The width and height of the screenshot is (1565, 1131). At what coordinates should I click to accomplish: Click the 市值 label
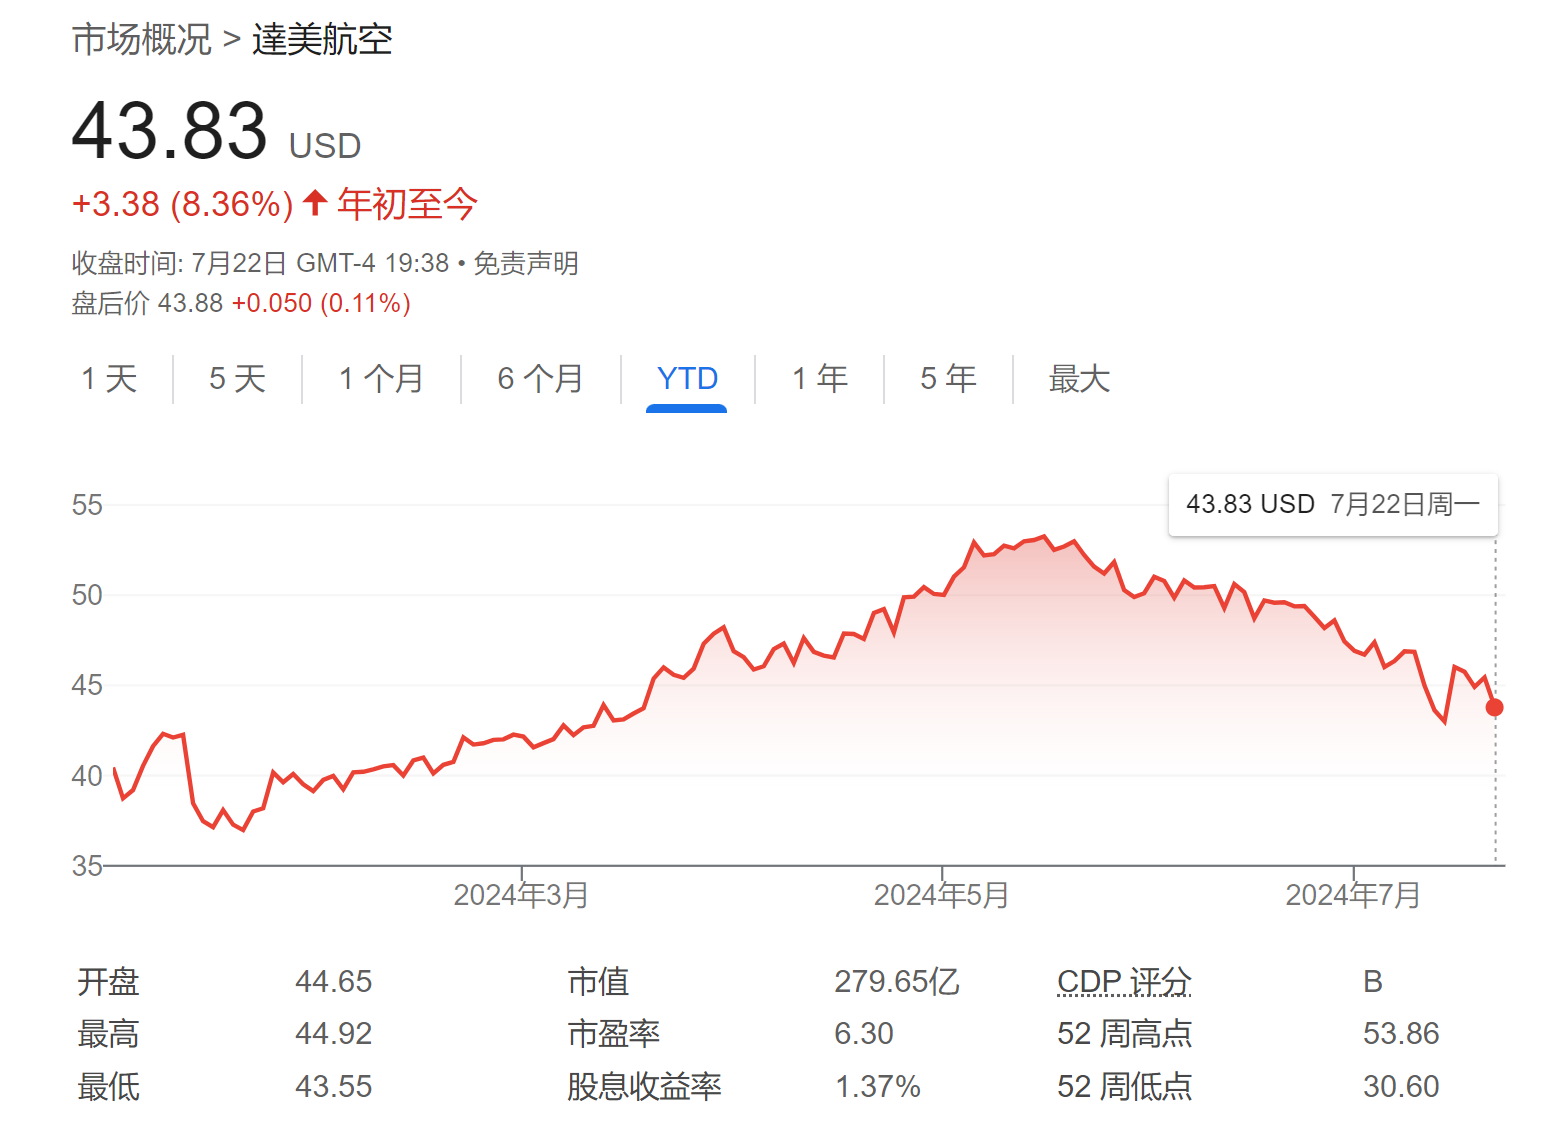tap(598, 981)
